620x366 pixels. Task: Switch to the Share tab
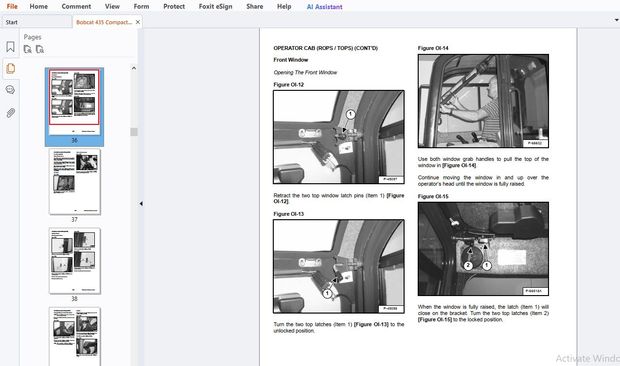tap(255, 6)
